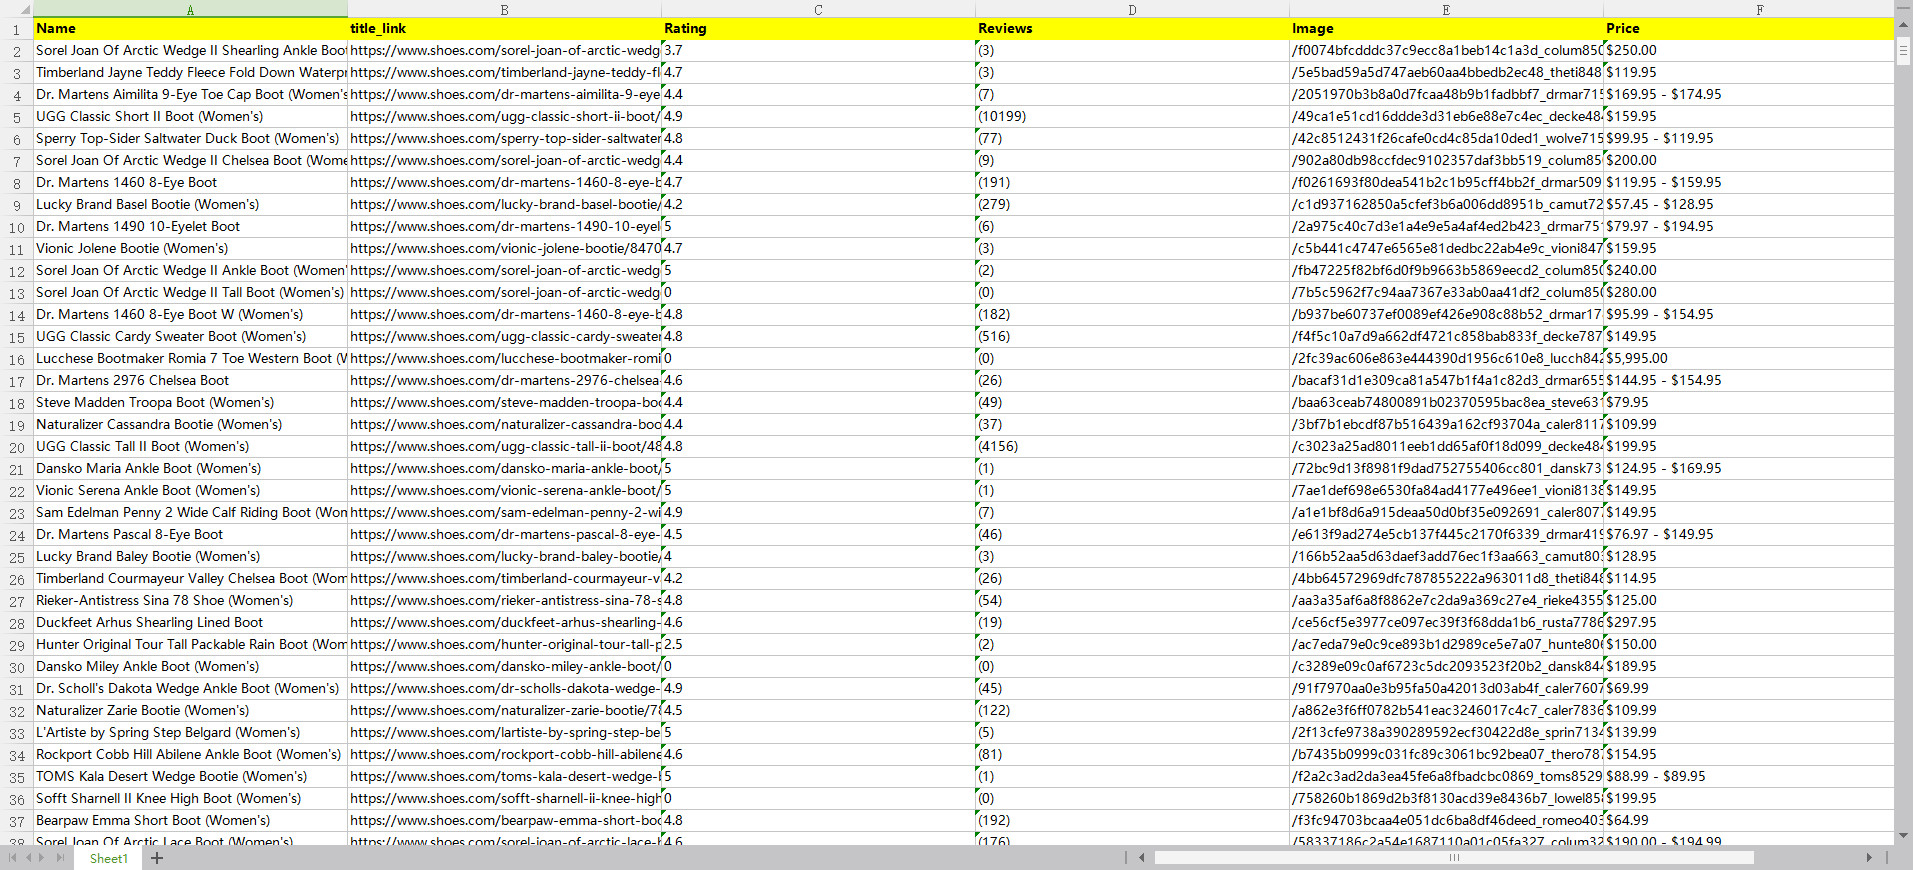The width and height of the screenshot is (1913, 870).
Task: Select Vionic Jolene Bootie (Women's) cell
Action: [x=190, y=249]
